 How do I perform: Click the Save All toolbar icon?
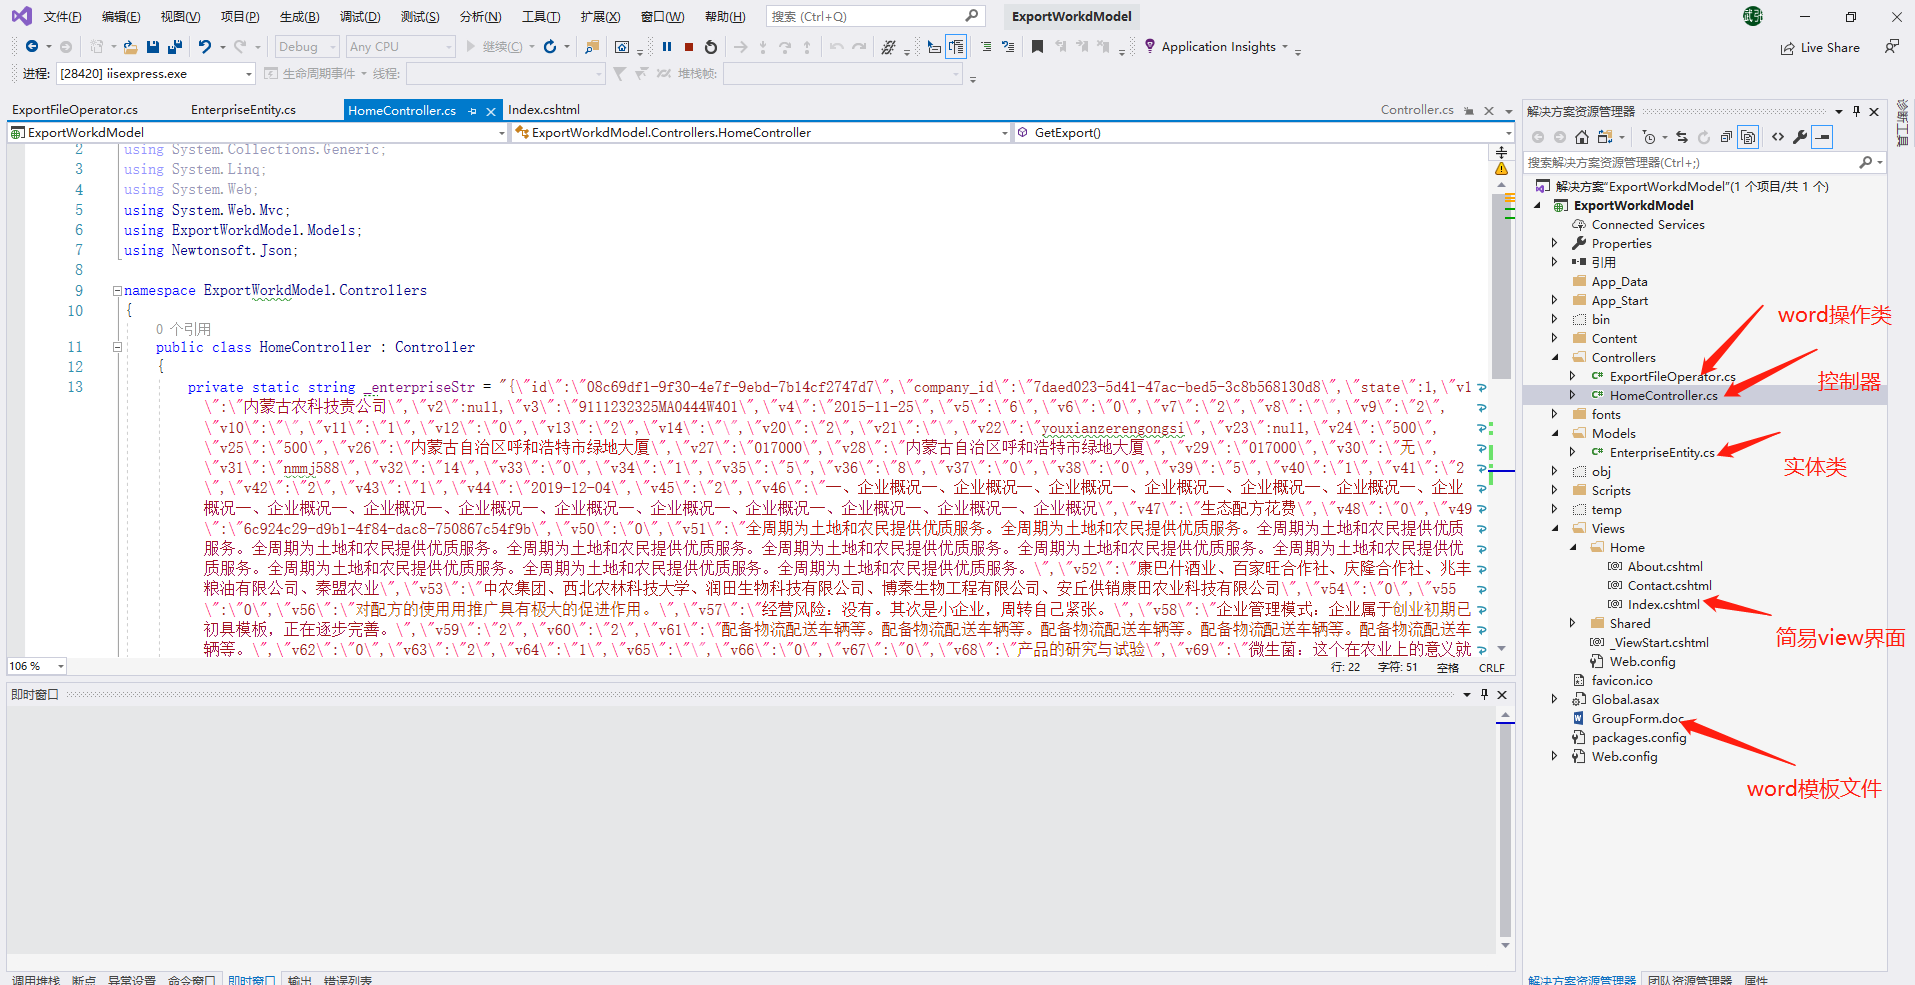click(175, 47)
